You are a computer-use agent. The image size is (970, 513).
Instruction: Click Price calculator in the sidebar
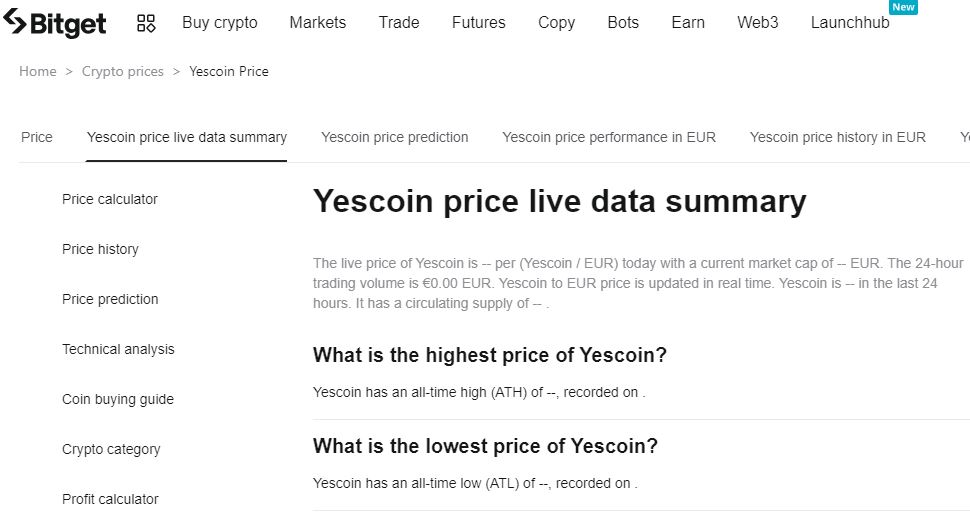(x=110, y=199)
